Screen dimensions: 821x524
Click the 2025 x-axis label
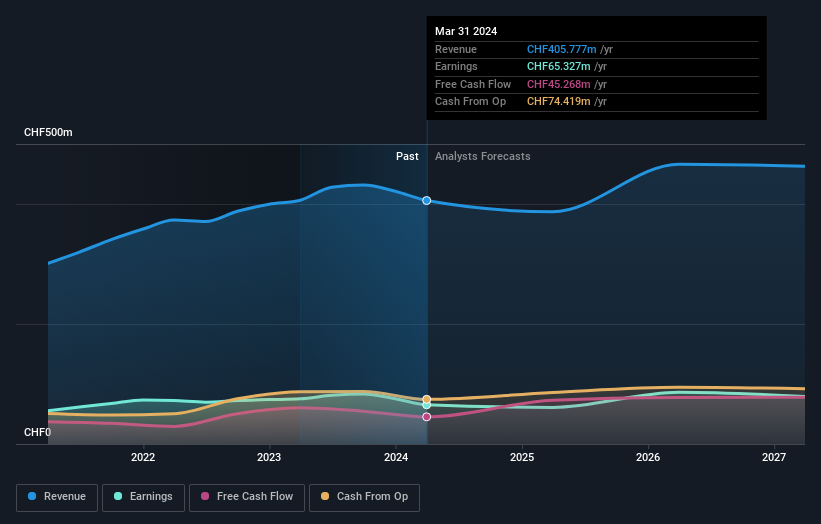(x=522, y=457)
